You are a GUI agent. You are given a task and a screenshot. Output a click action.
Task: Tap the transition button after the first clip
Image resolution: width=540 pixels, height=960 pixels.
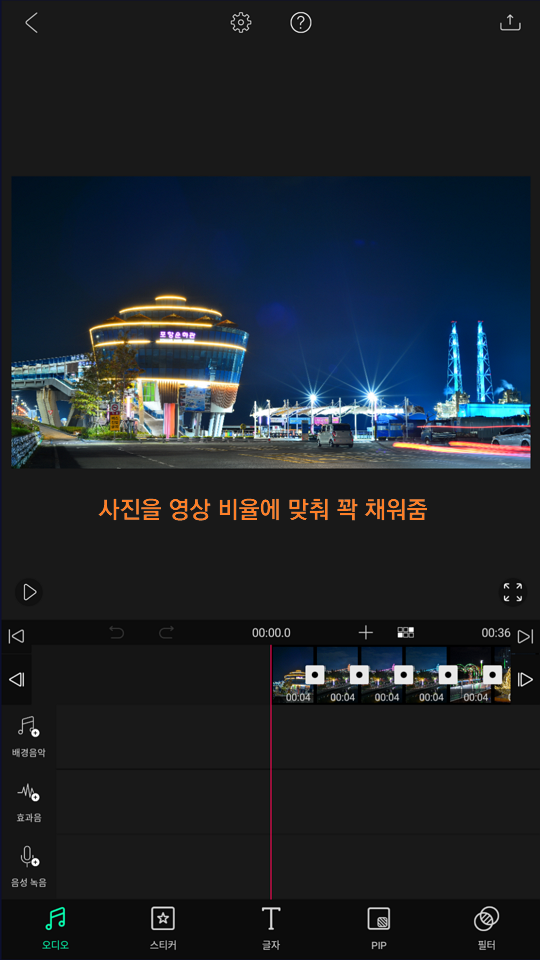(315, 675)
